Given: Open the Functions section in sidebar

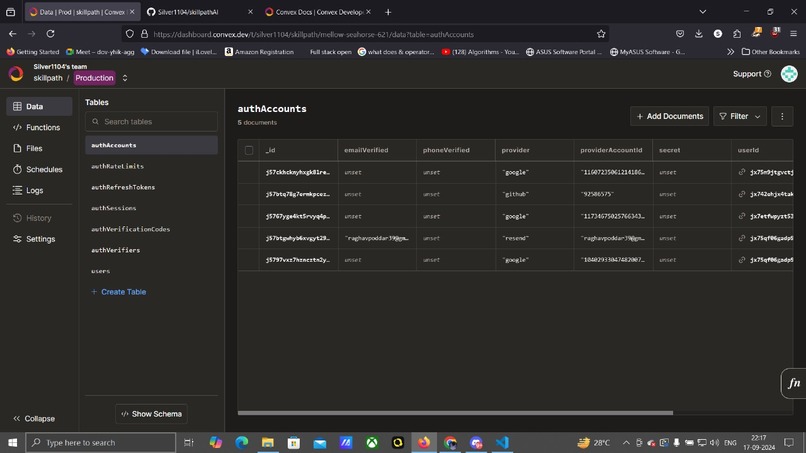Looking at the screenshot, I should point(39,128).
